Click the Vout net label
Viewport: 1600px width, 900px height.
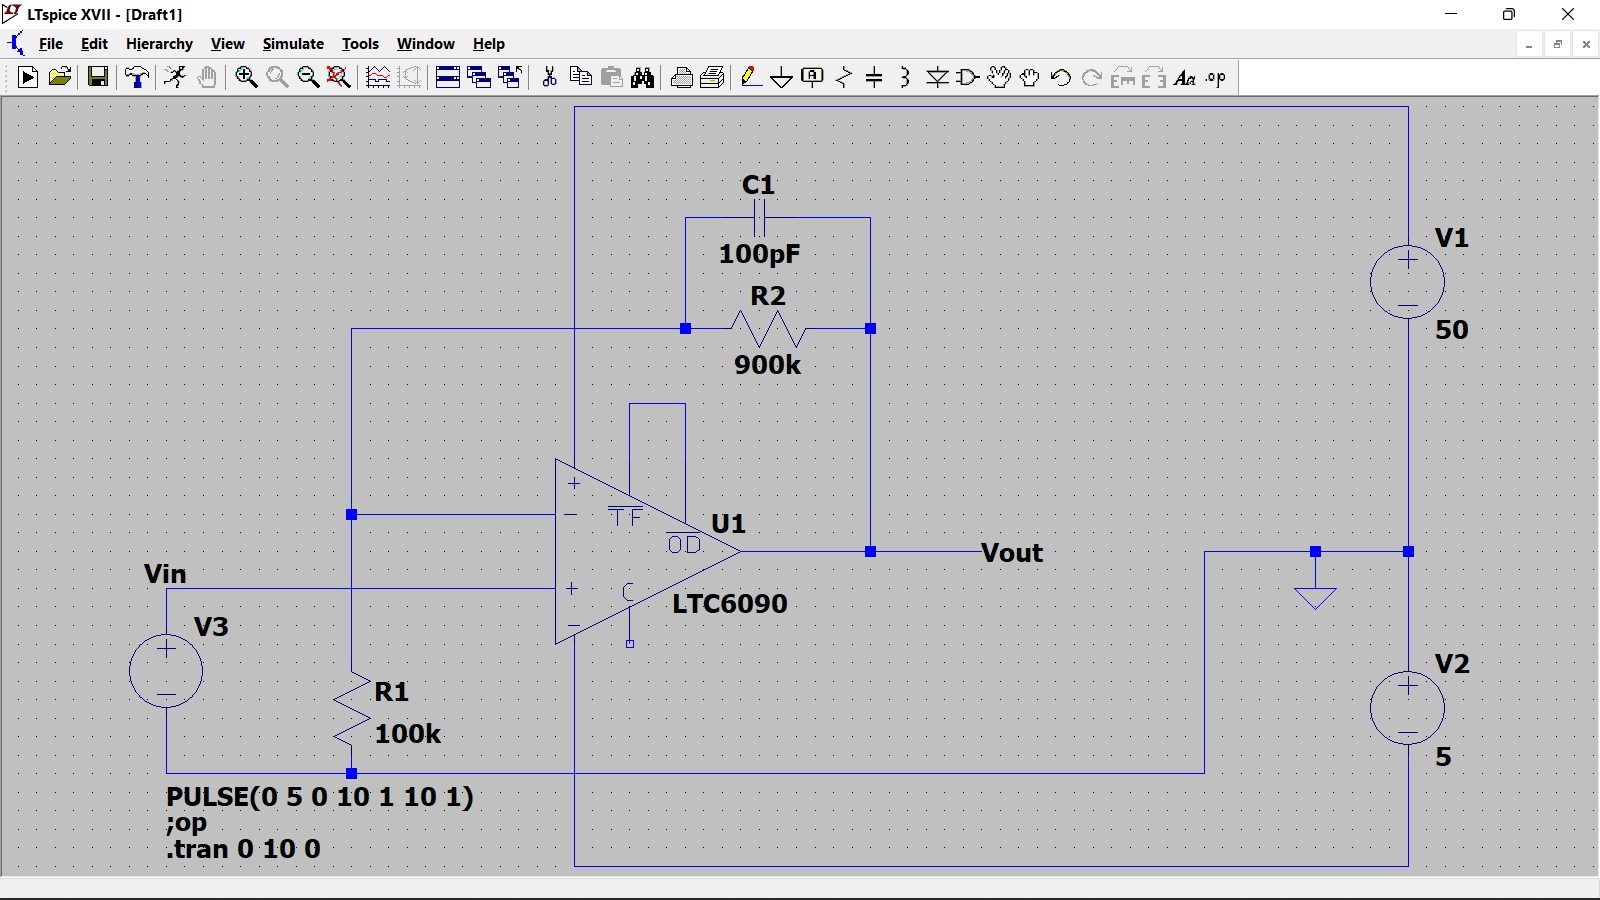point(1012,553)
